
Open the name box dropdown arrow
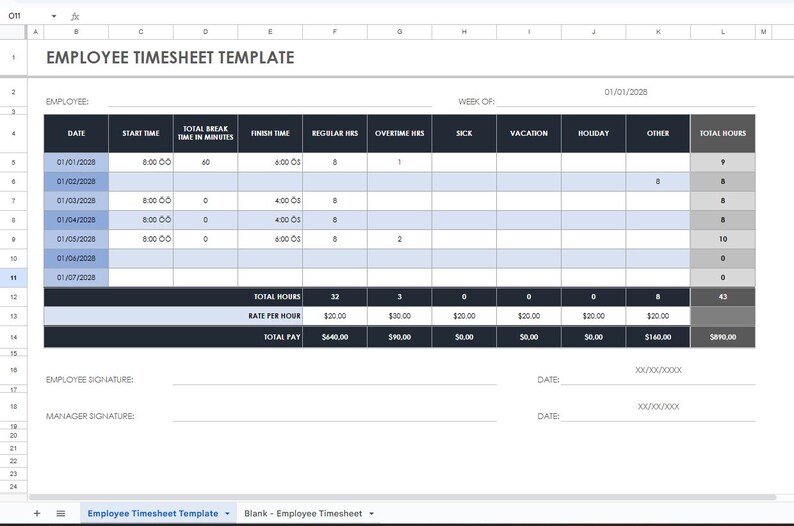(54, 16)
